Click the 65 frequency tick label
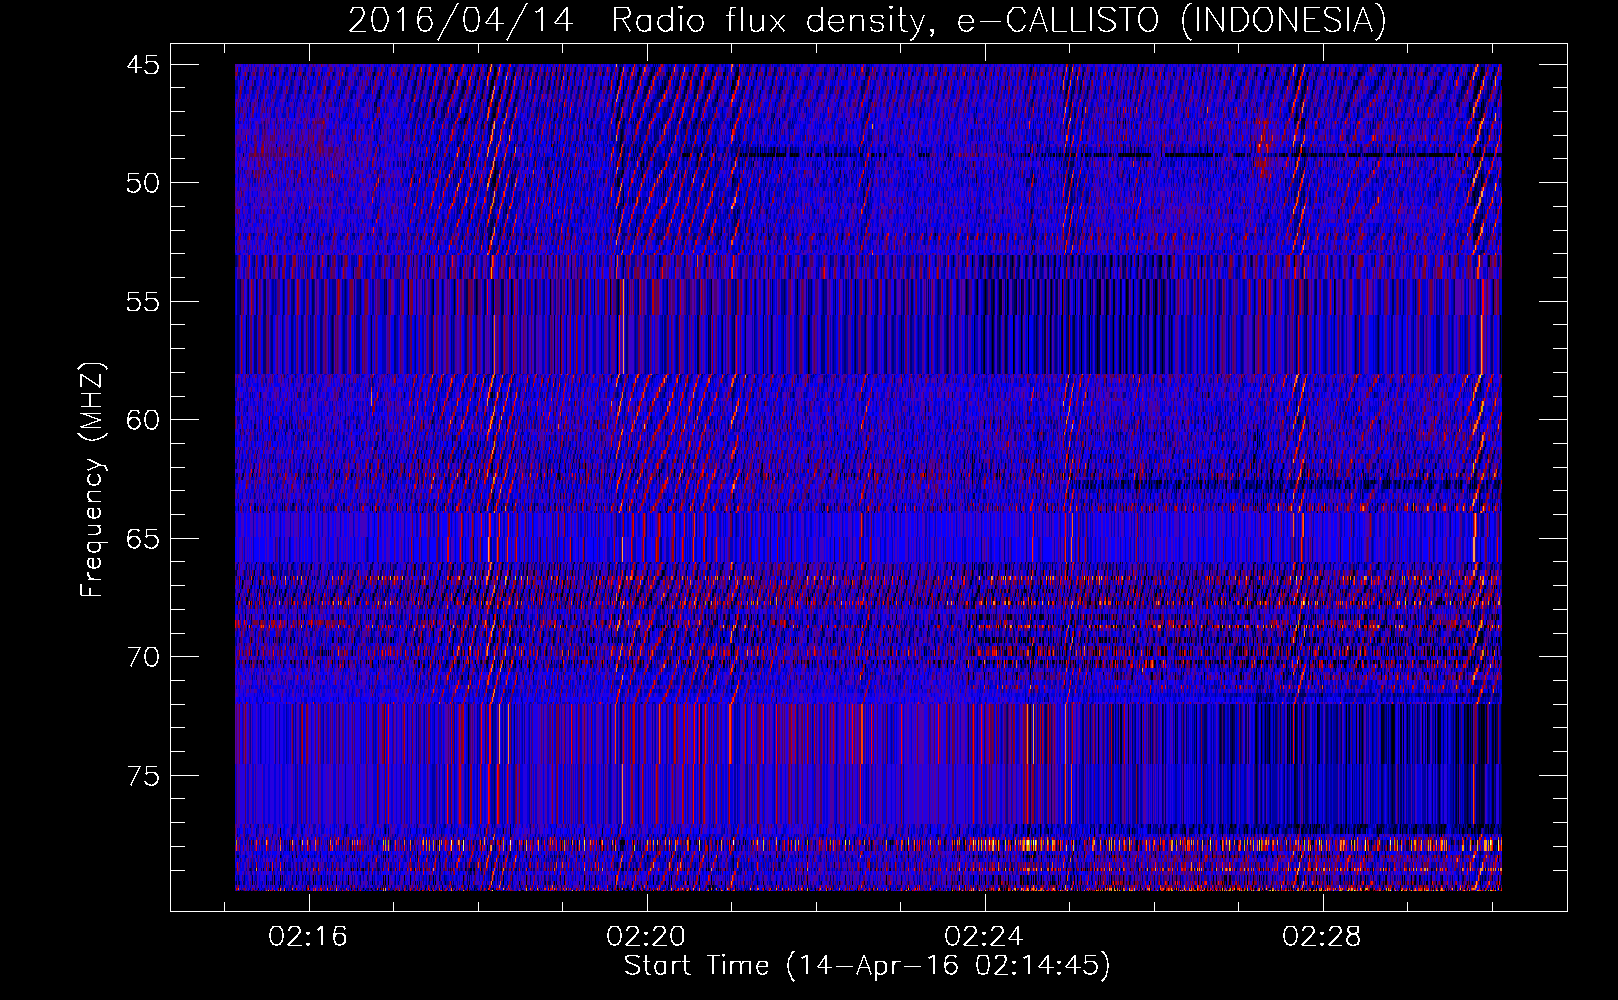 click(143, 539)
